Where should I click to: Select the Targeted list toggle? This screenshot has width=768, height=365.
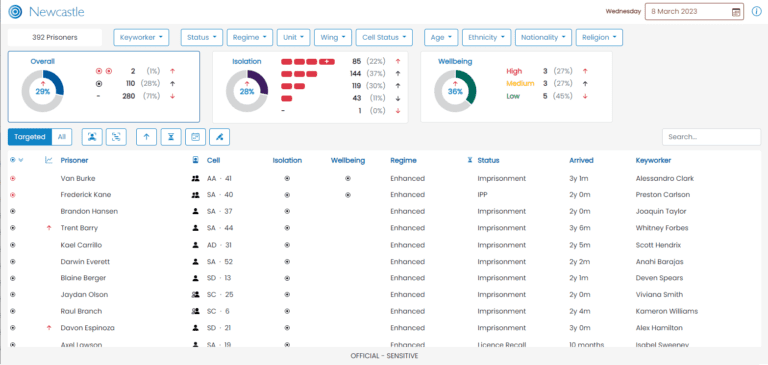coord(30,137)
